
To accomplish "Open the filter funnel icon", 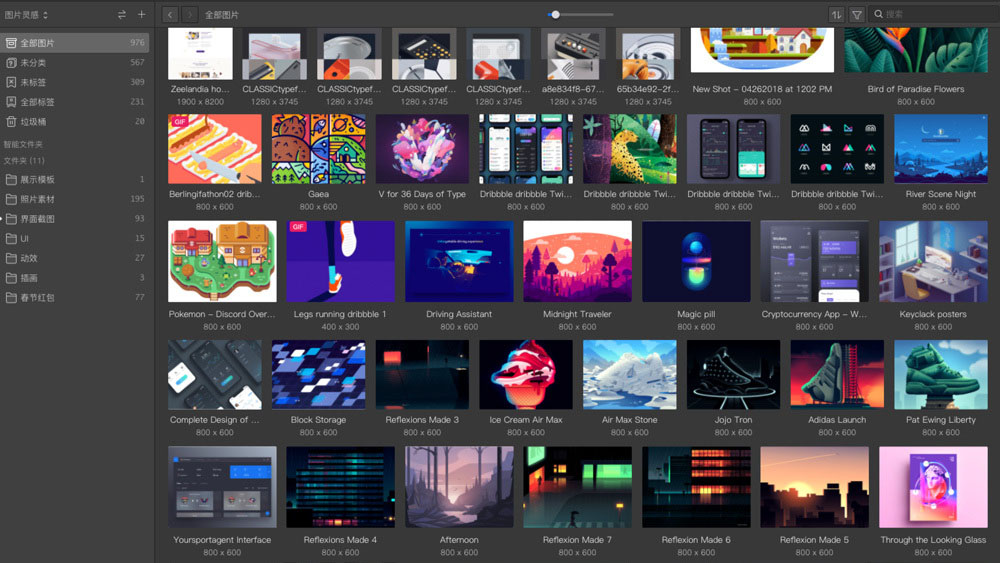I will pyautogui.click(x=857, y=15).
